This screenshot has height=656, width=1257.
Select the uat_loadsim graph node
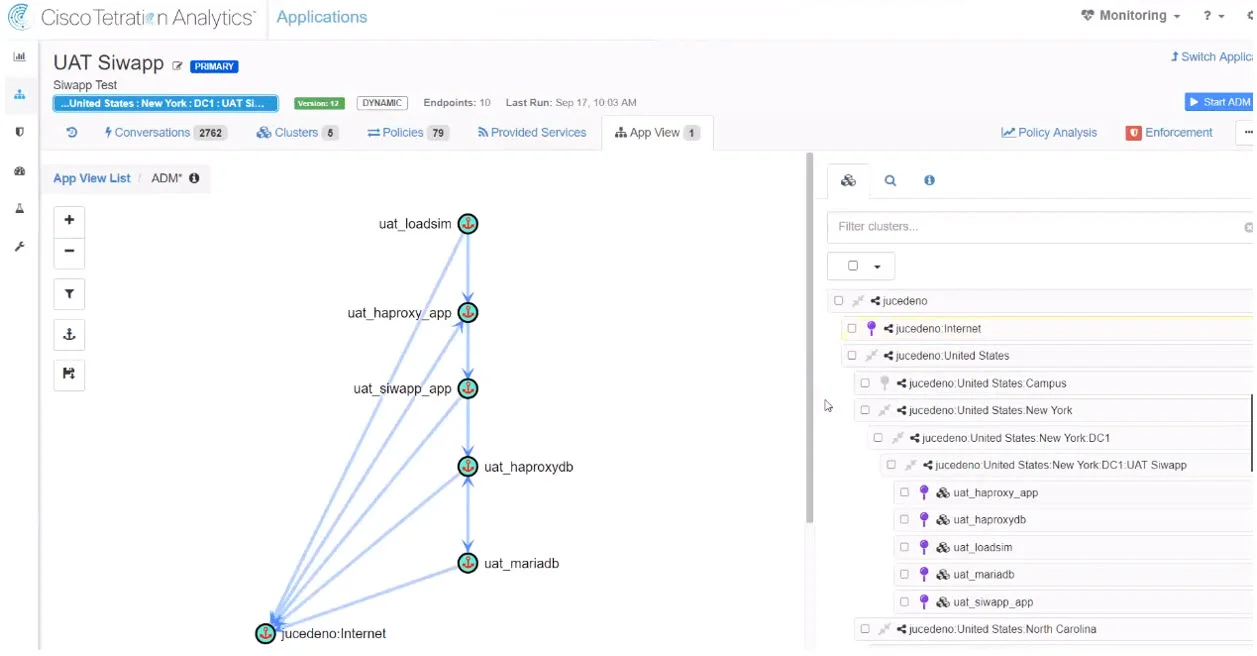pyautogui.click(x=468, y=224)
